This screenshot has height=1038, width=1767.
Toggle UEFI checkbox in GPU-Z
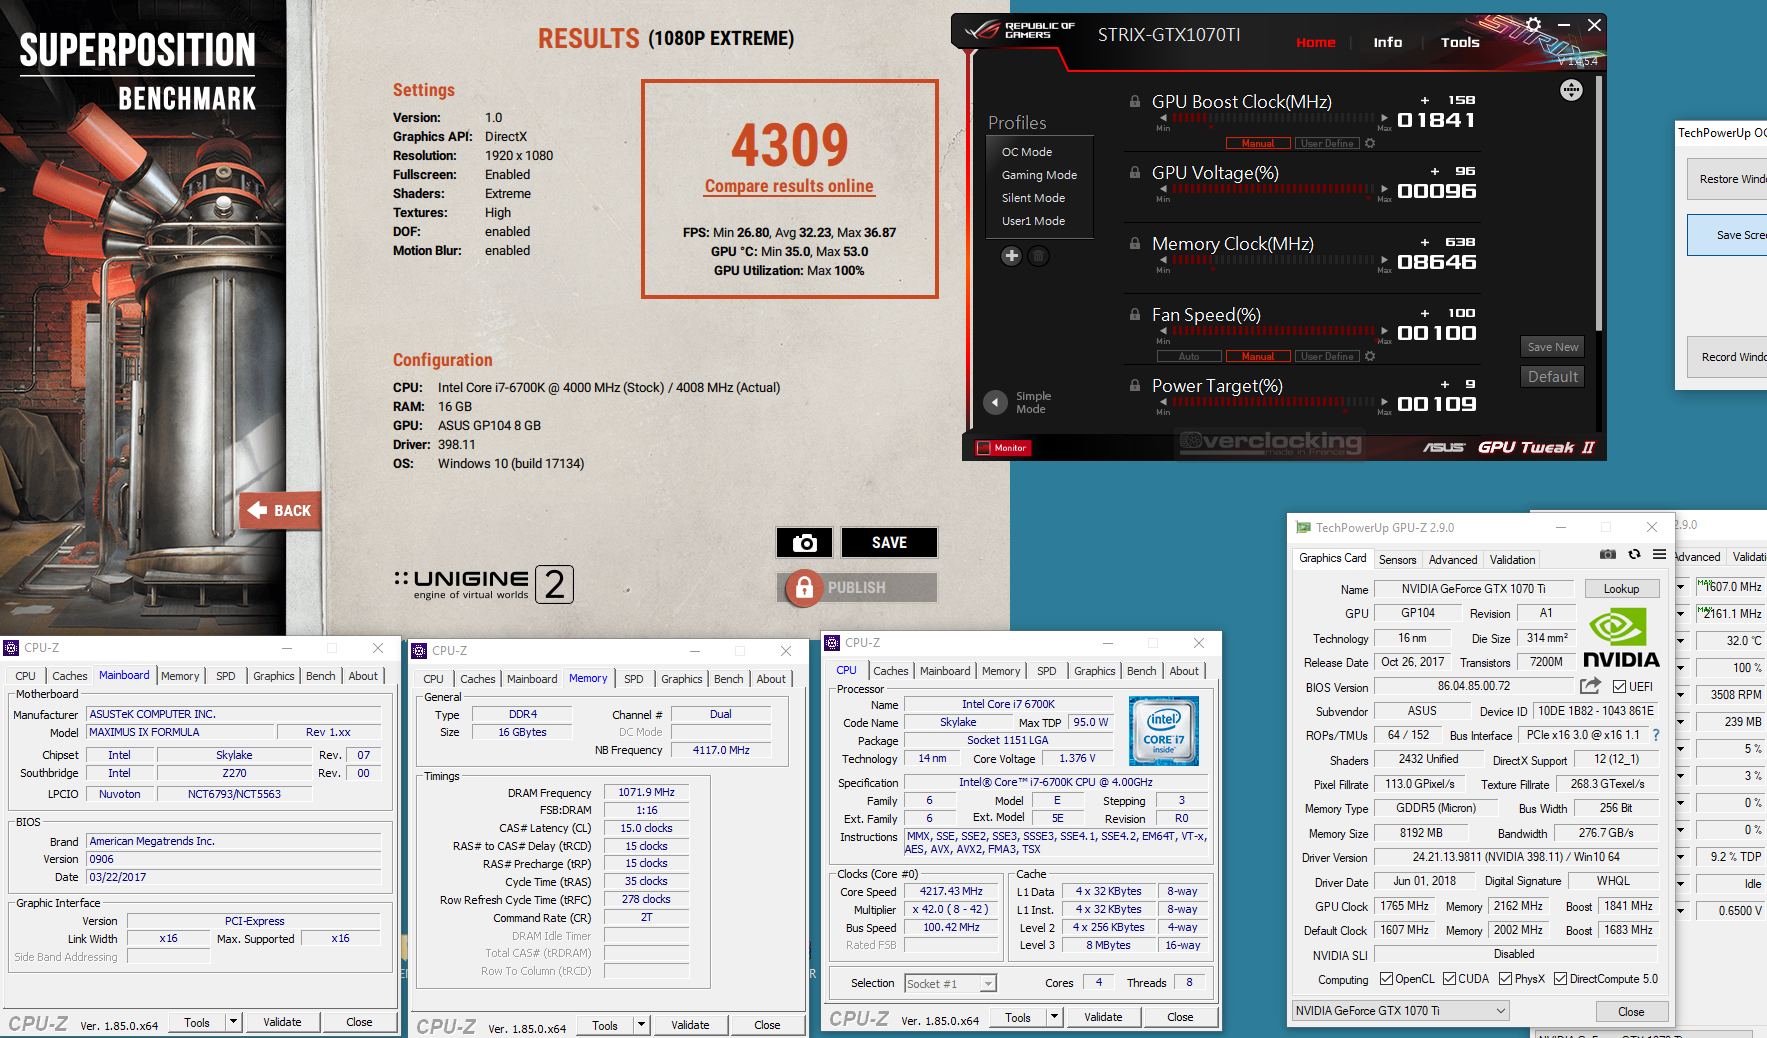(x=1620, y=686)
